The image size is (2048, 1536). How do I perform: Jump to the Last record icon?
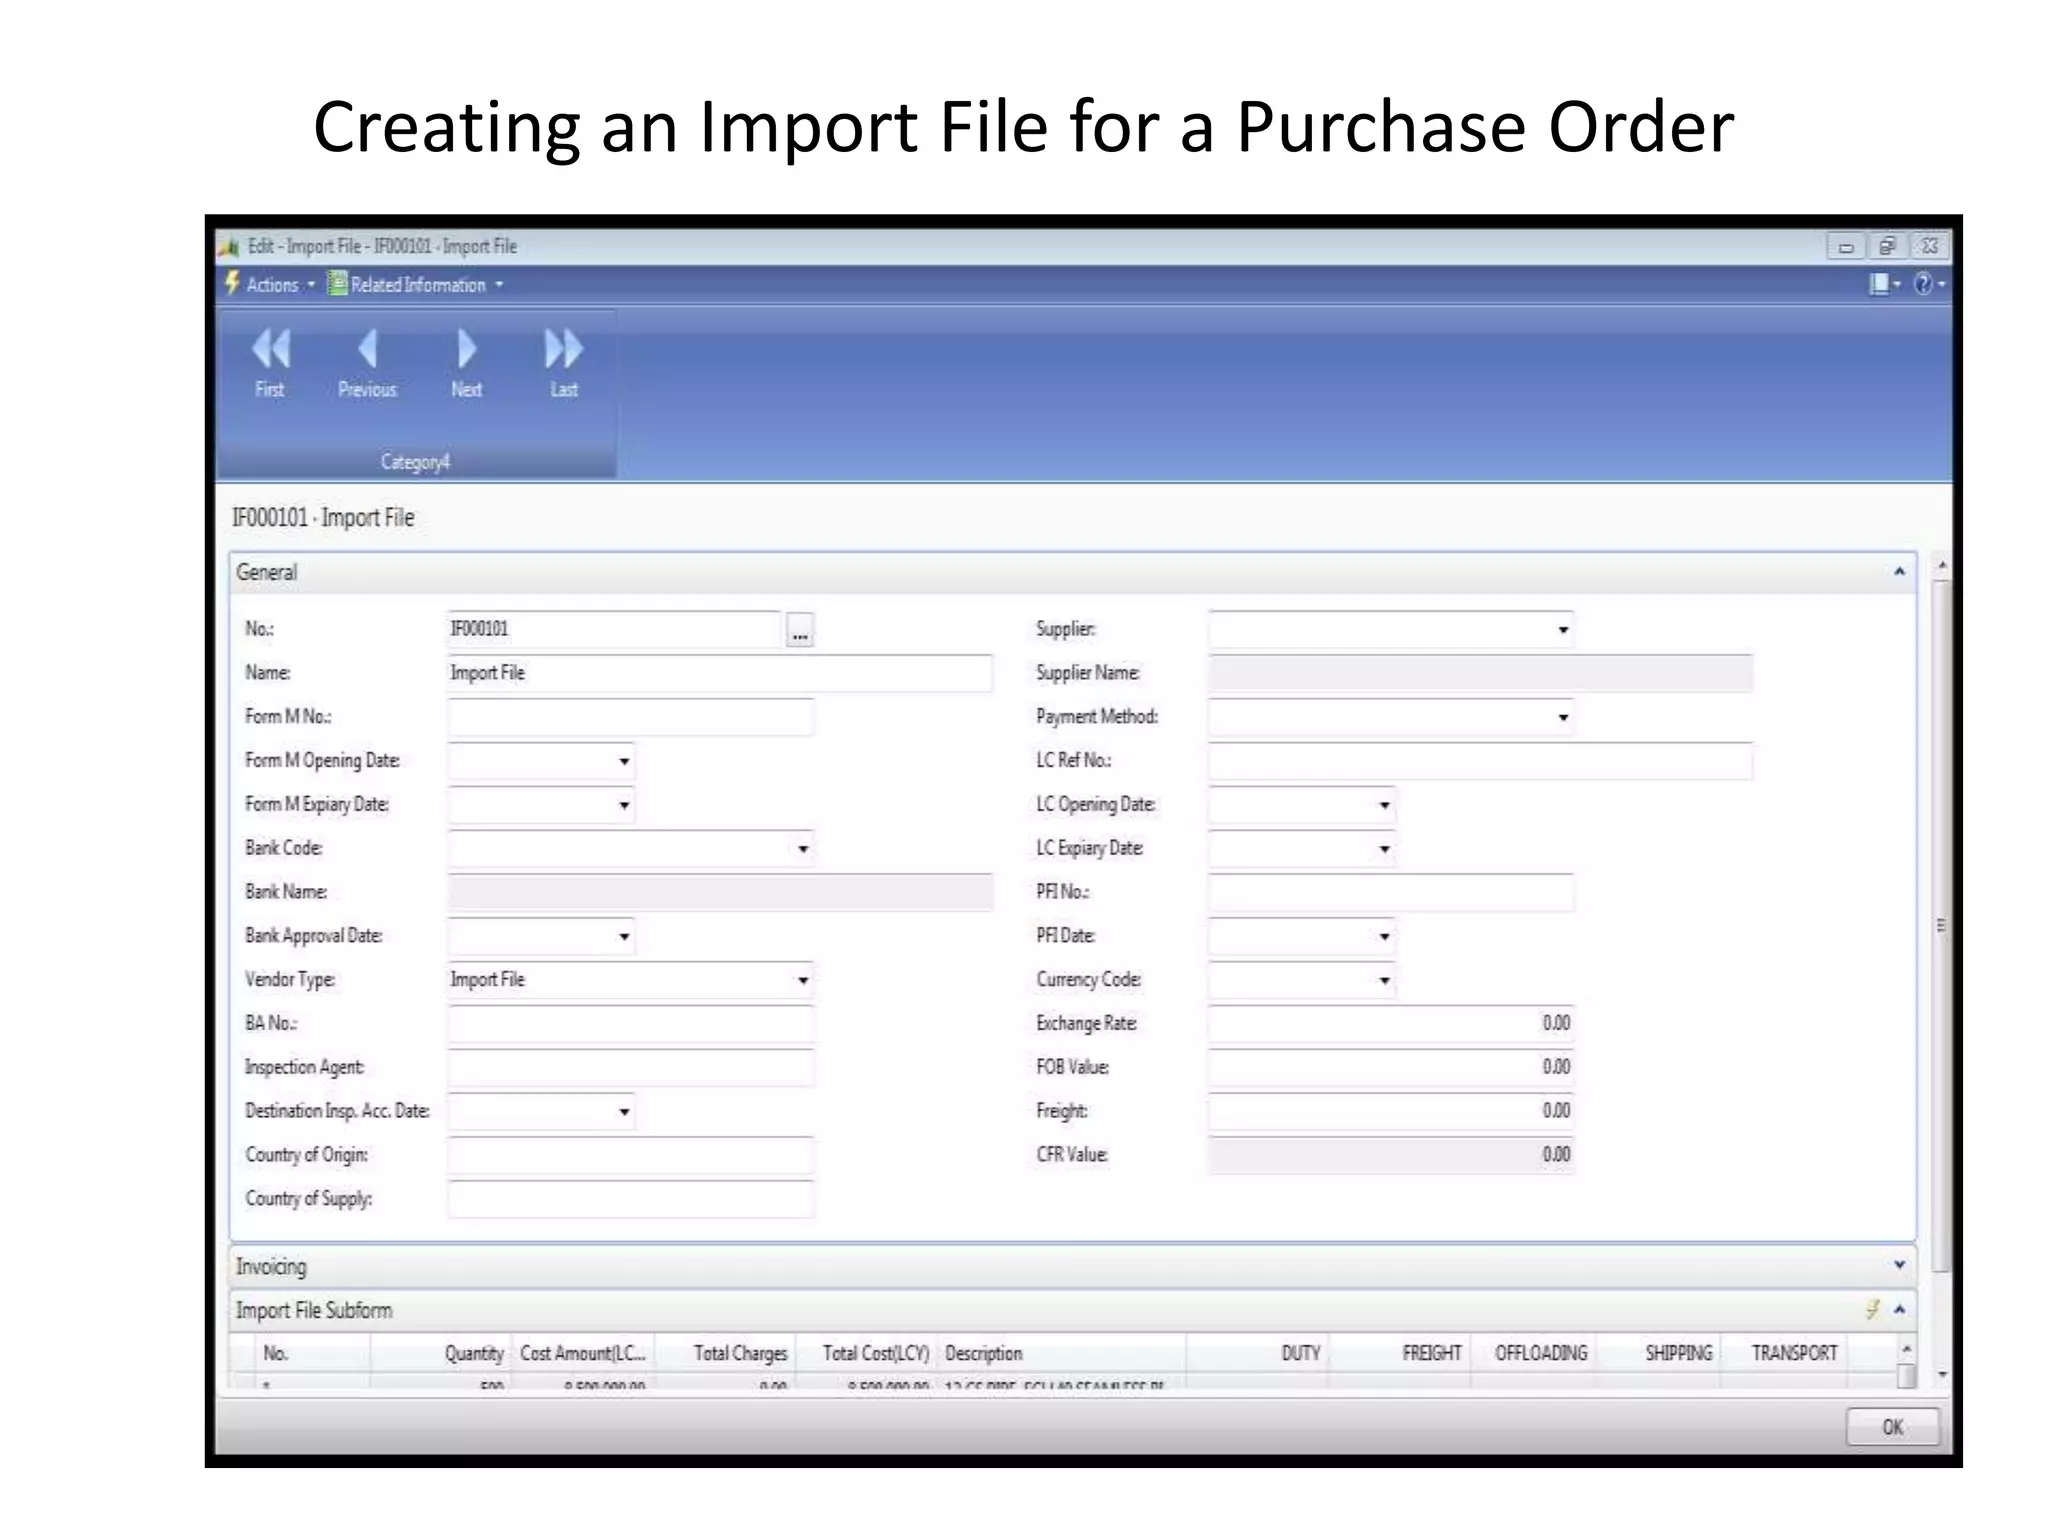[563, 350]
